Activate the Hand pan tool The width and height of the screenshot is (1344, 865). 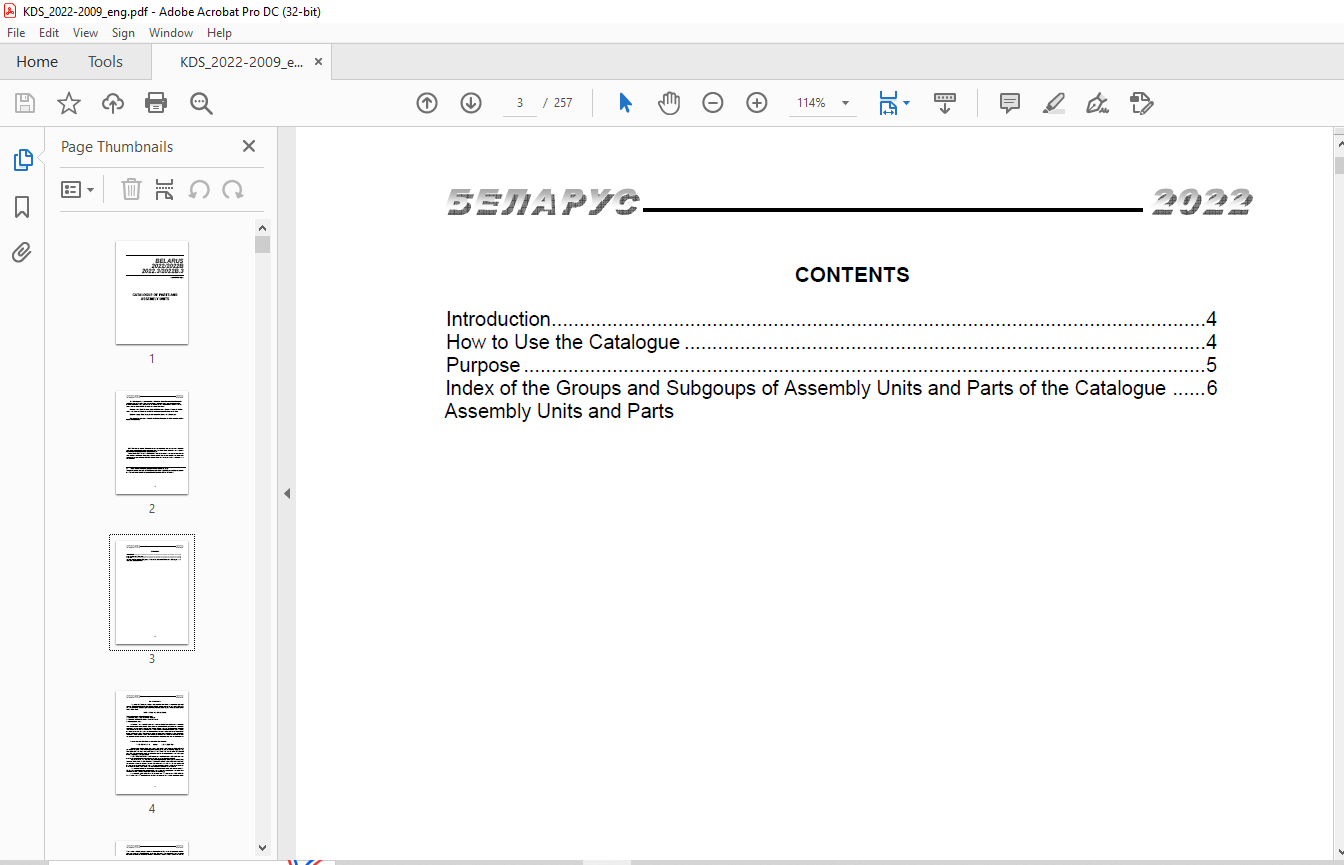click(669, 103)
